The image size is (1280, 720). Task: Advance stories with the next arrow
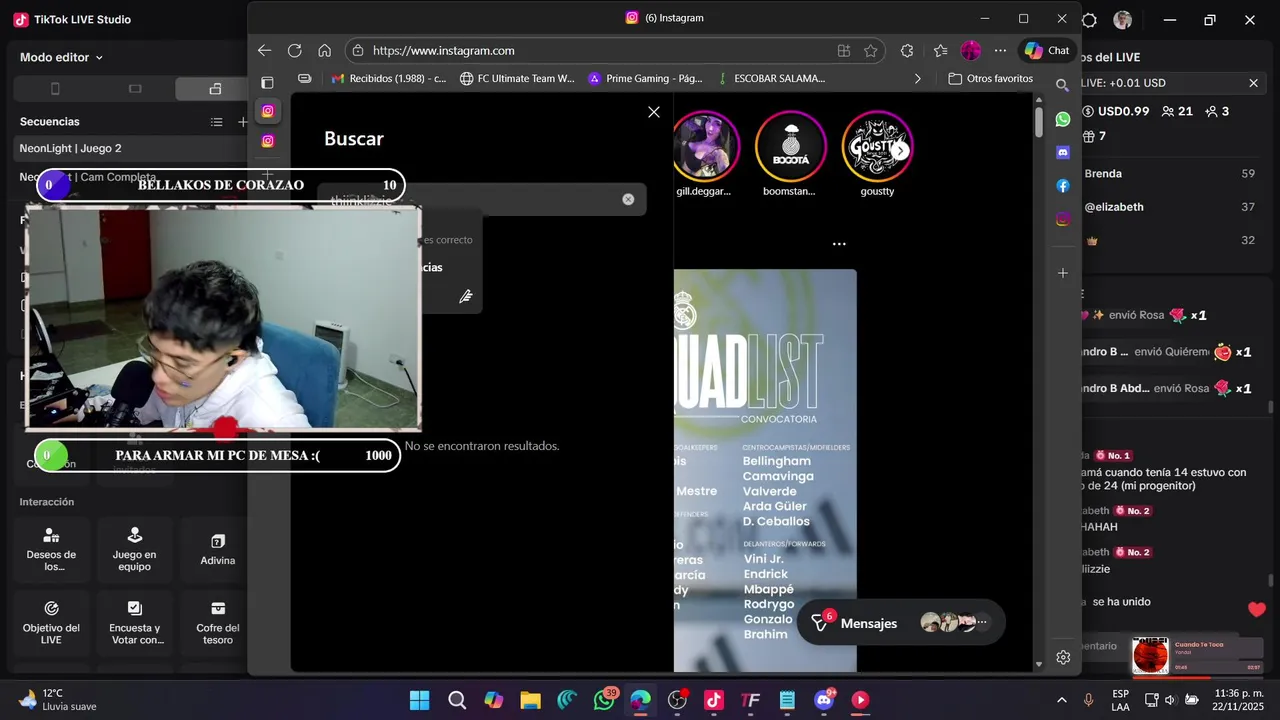pyautogui.click(x=901, y=150)
